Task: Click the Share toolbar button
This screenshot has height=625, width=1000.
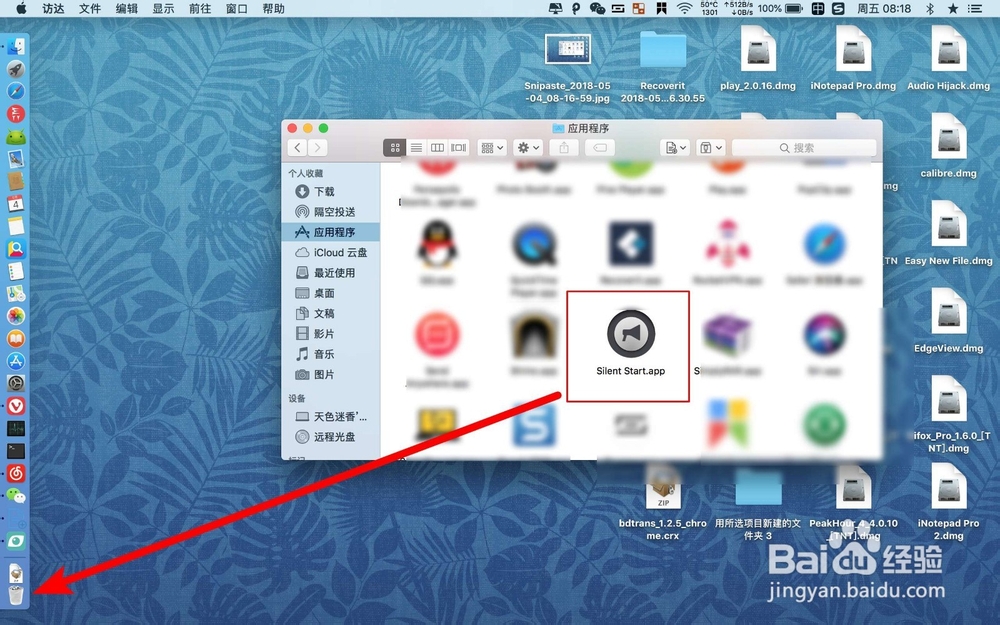Action: point(564,148)
